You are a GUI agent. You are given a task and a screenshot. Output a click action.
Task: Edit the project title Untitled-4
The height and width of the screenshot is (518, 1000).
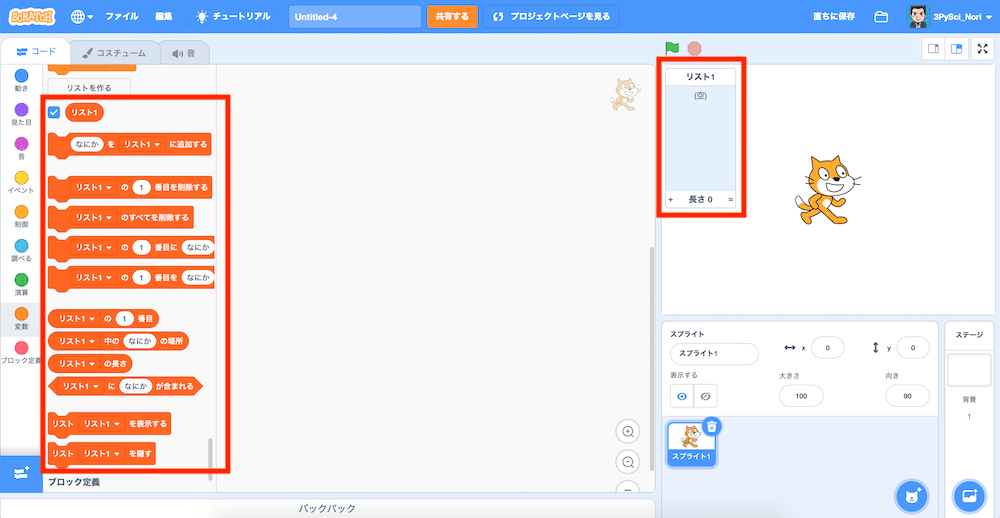(x=355, y=17)
